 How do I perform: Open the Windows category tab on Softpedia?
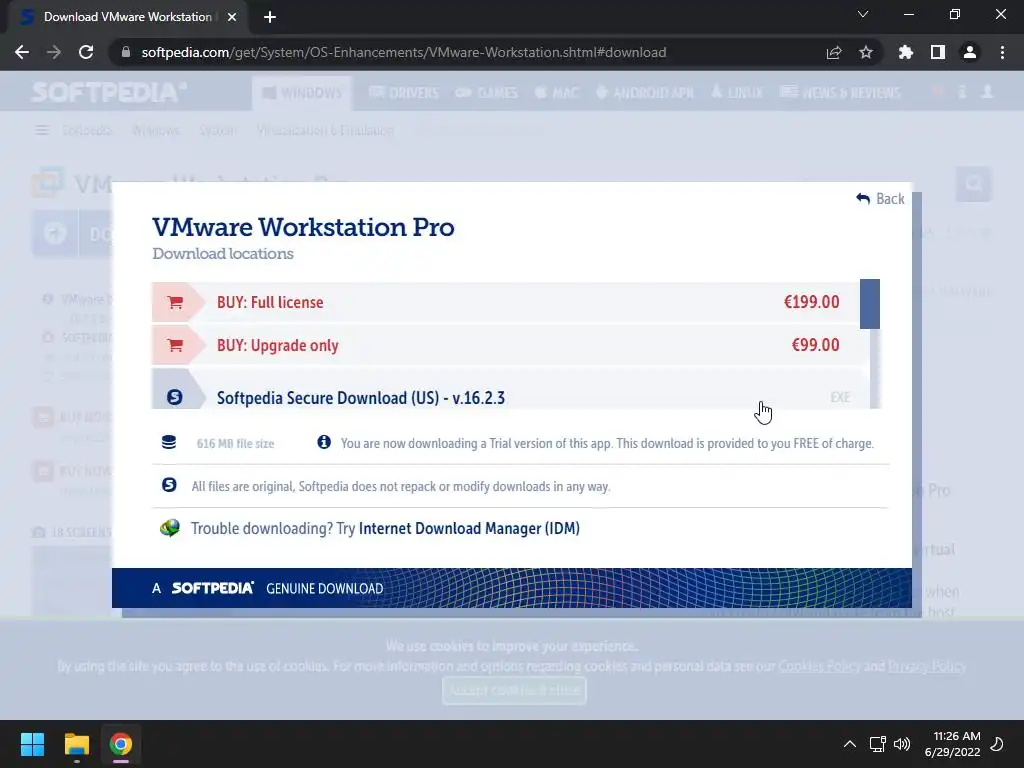point(302,93)
